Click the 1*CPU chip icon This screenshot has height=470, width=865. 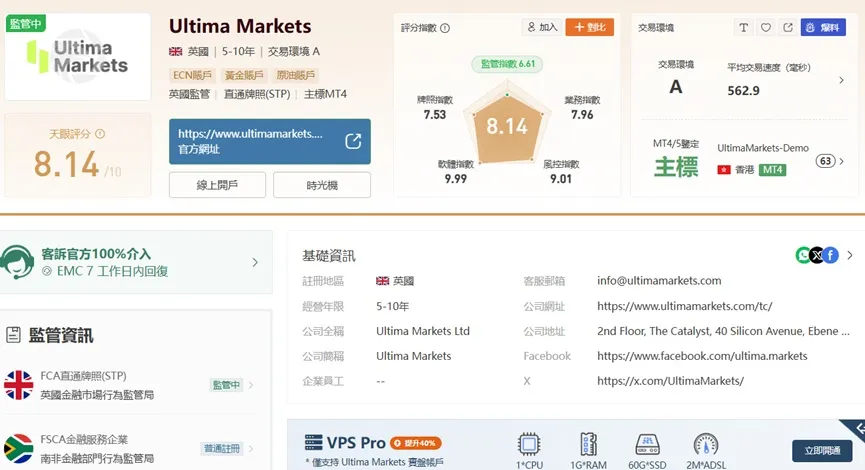pos(529,444)
